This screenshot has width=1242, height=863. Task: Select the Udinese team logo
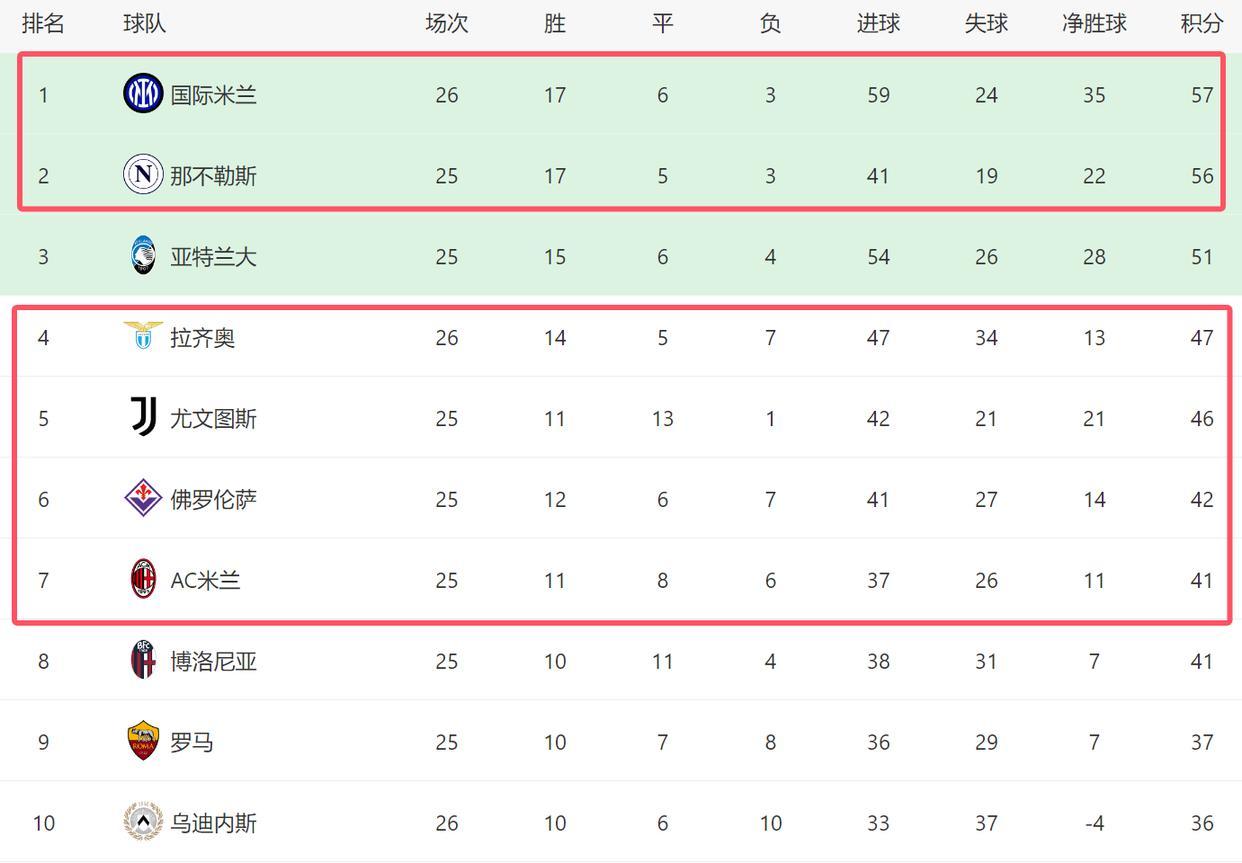143,822
